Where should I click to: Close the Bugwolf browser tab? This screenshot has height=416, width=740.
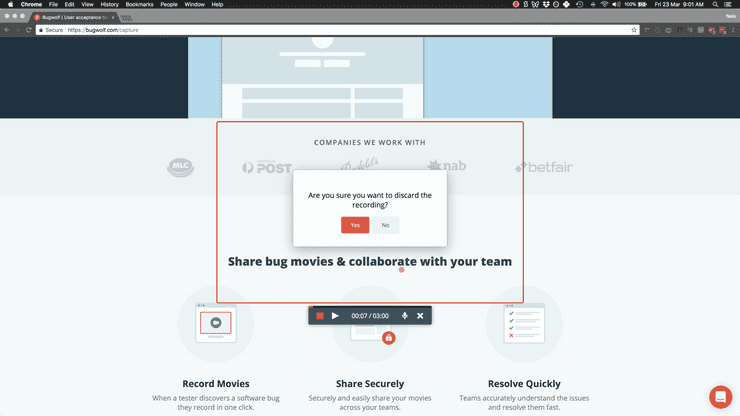(113, 17)
